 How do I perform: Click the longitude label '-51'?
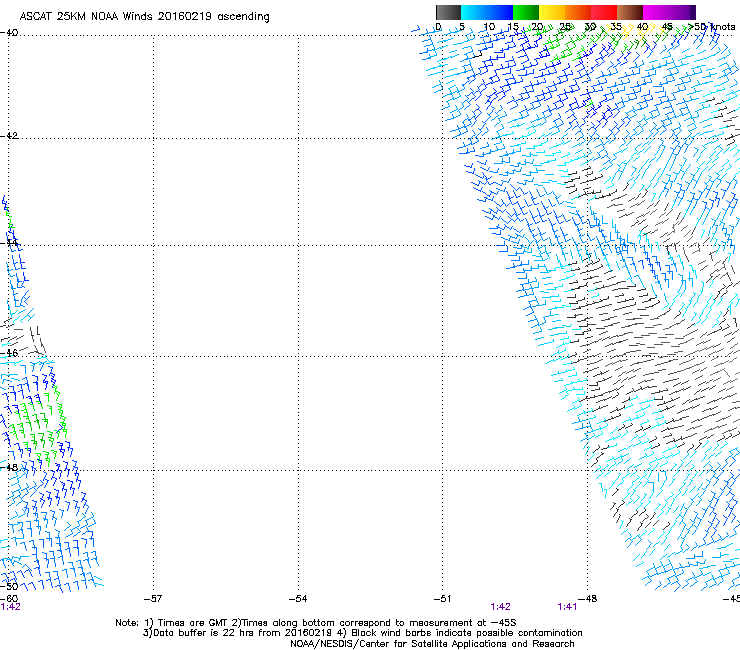click(x=442, y=599)
